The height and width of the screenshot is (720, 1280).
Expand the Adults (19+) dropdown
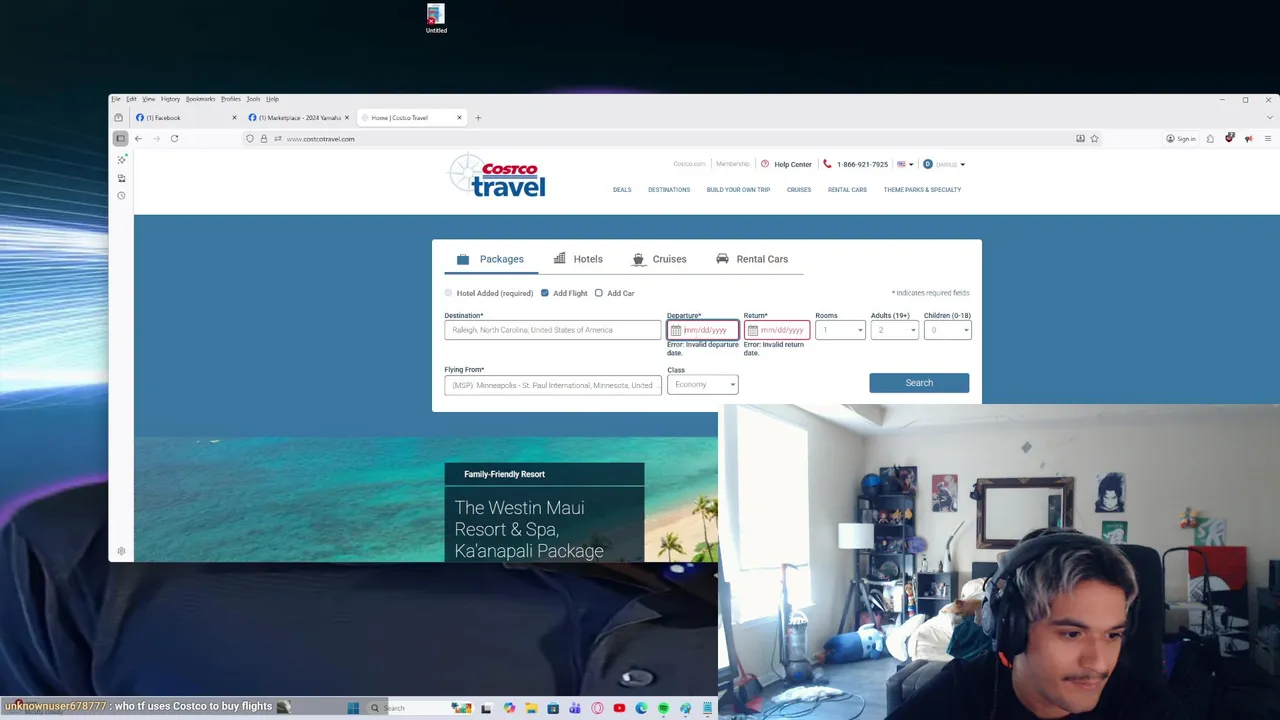894,330
